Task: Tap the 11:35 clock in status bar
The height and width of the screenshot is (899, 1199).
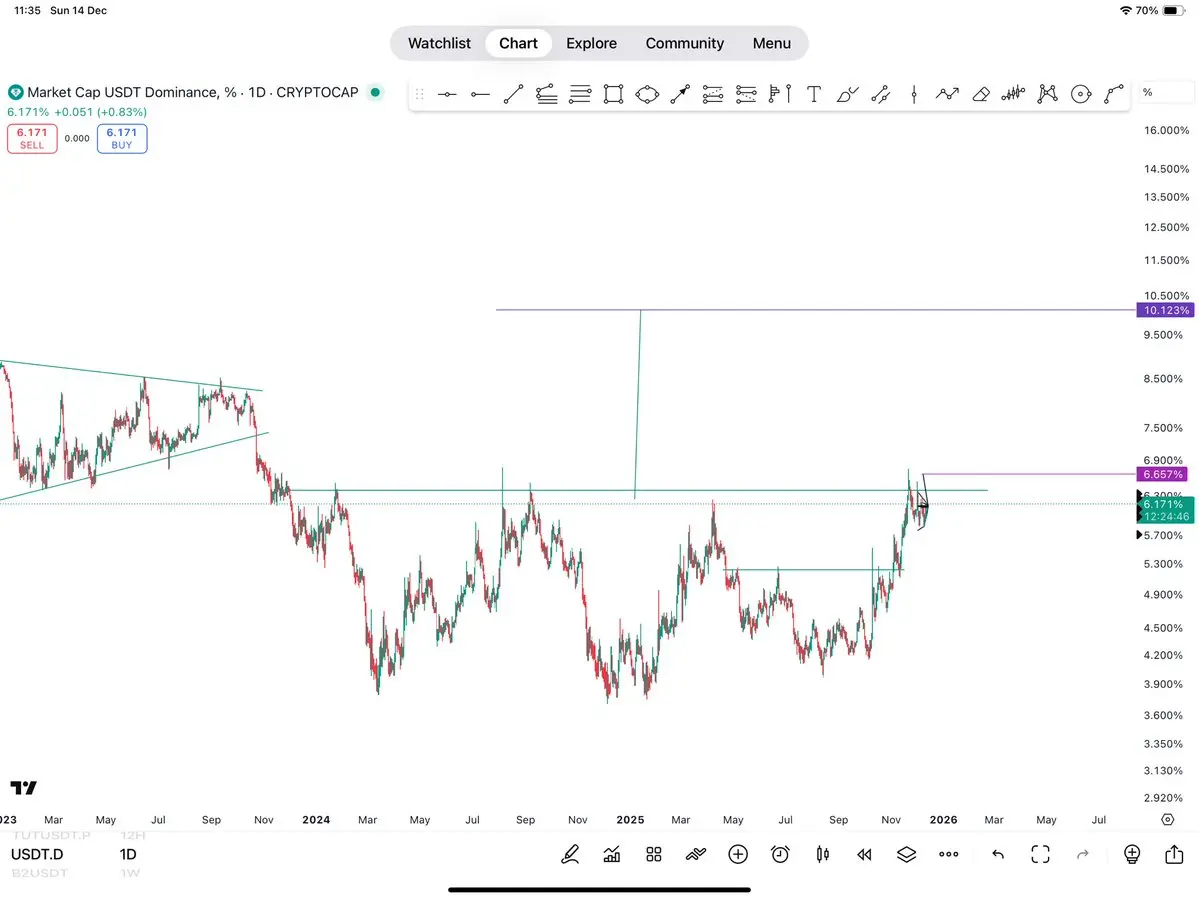Action: (28, 11)
